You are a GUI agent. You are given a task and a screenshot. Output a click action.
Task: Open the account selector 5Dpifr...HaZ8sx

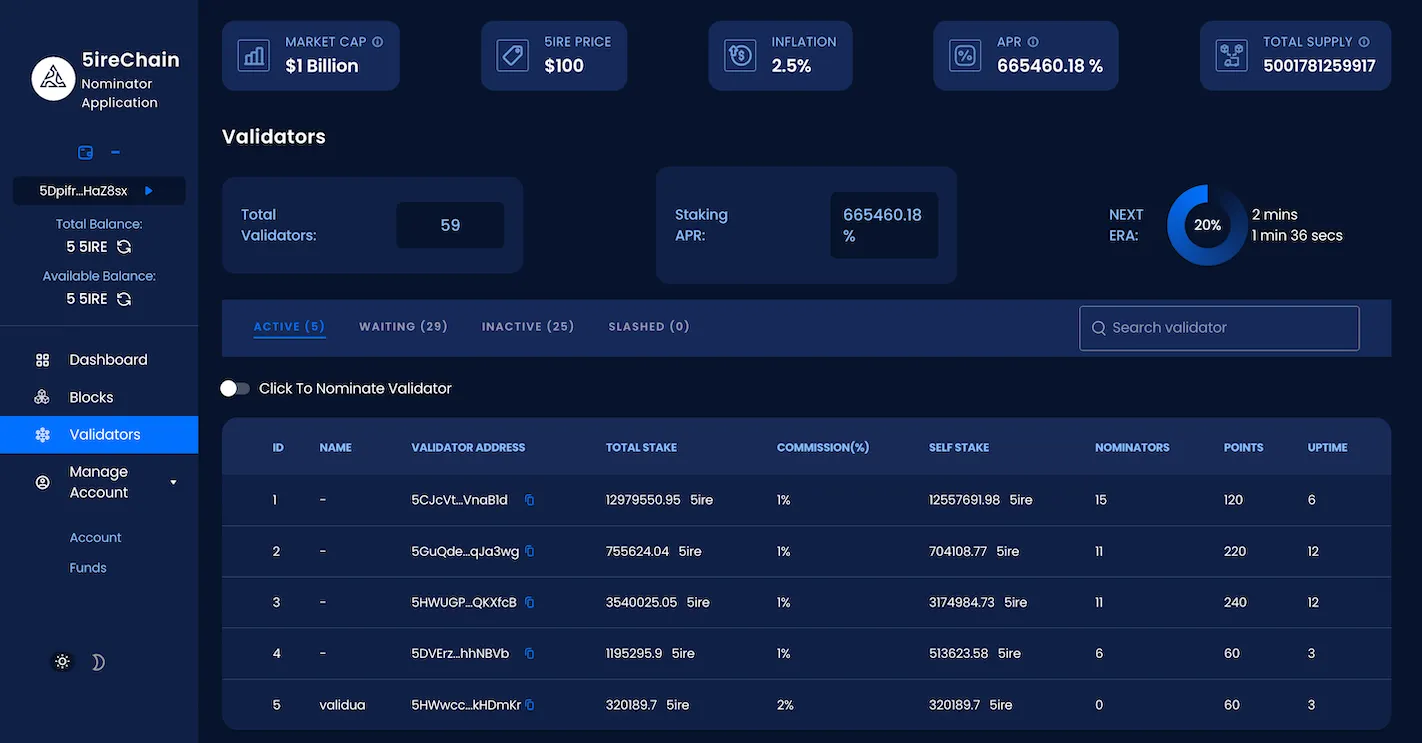pos(99,190)
